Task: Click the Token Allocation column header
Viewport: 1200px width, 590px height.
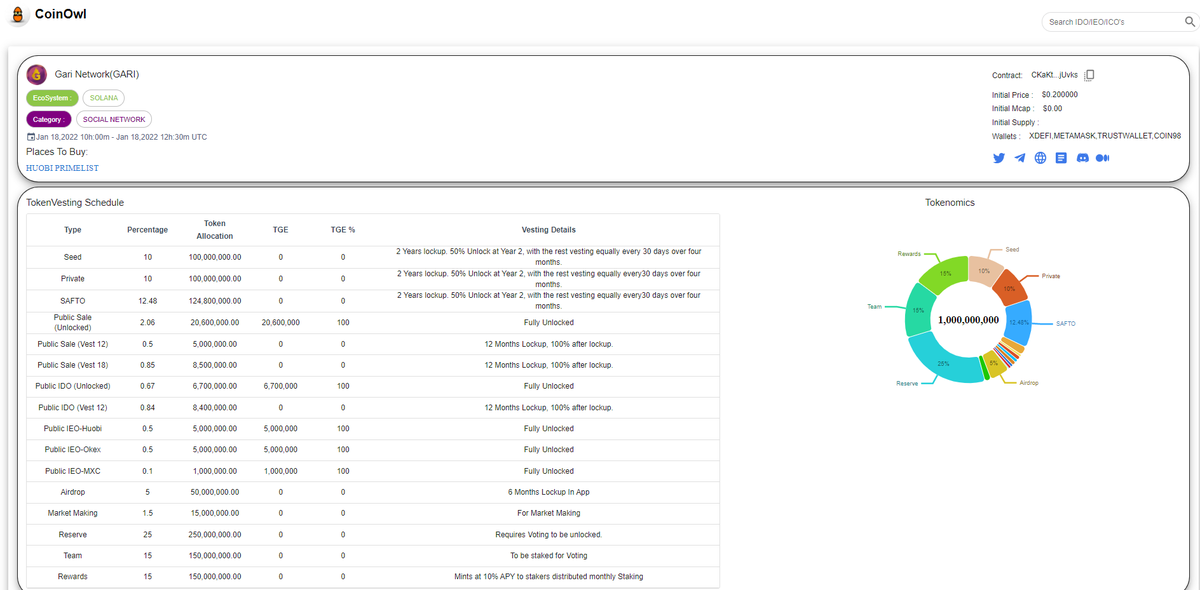Action: pos(214,230)
